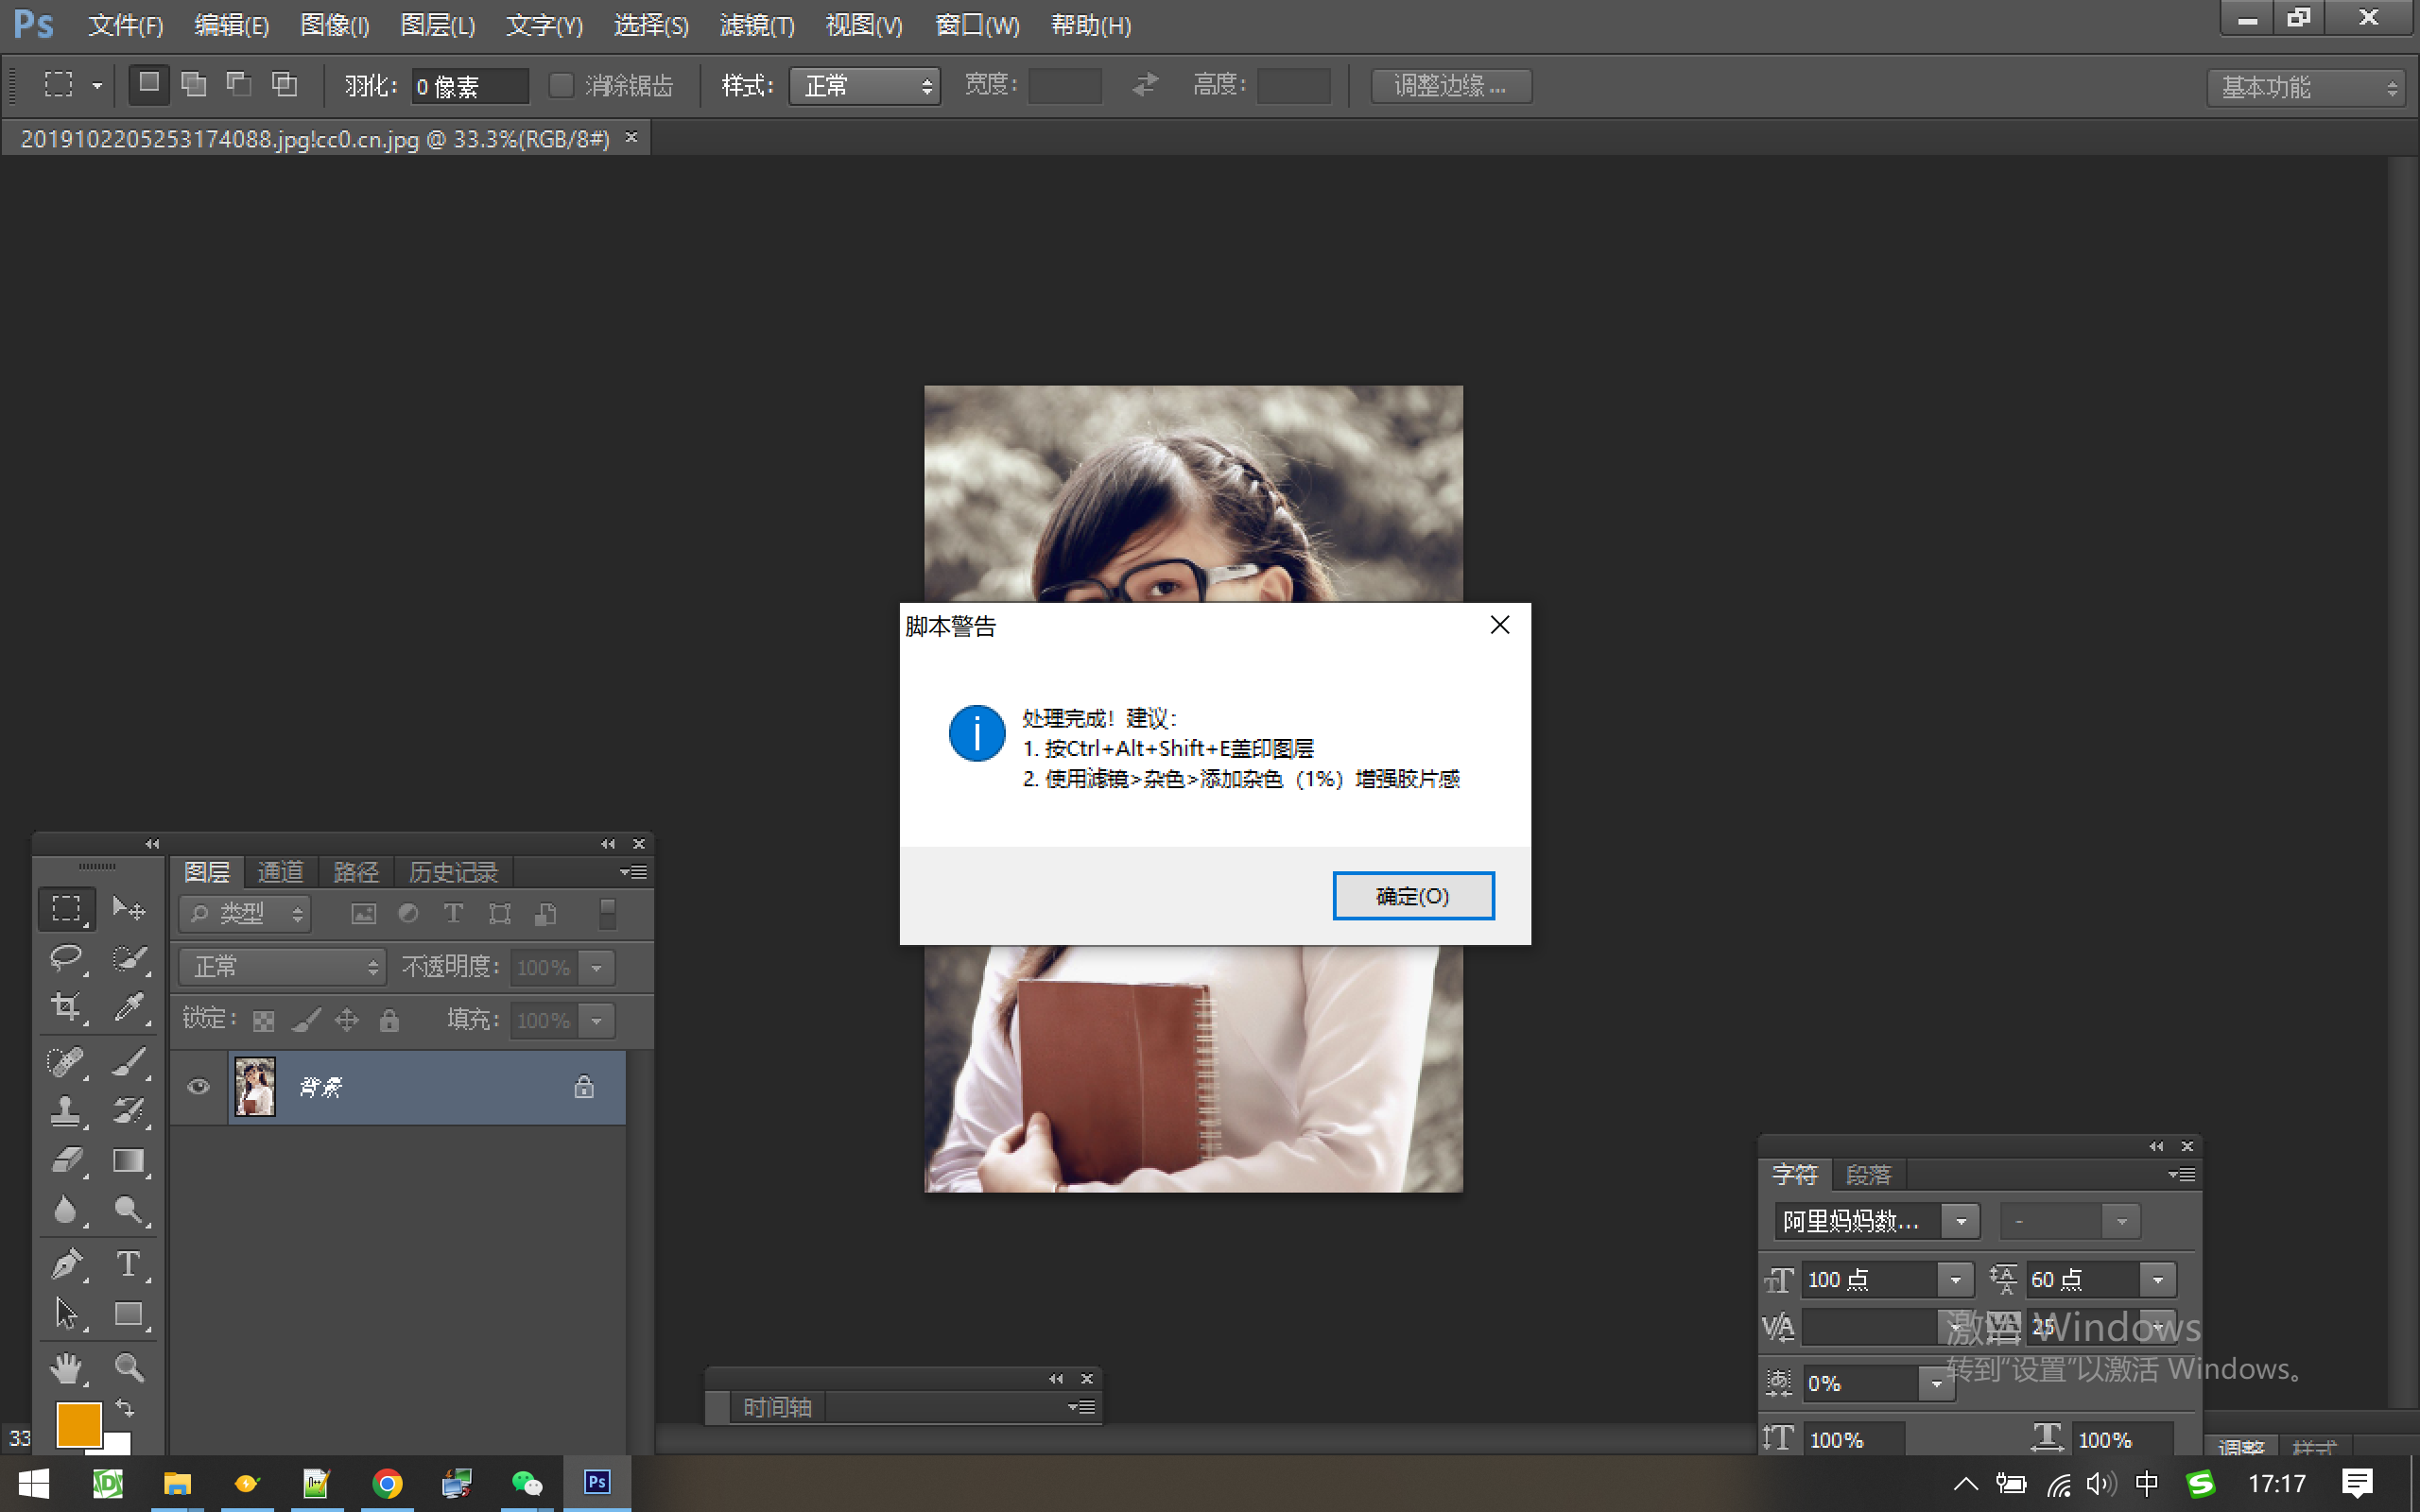Enable the 消除锯齿 anti-alias checkbox

tap(561, 85)
